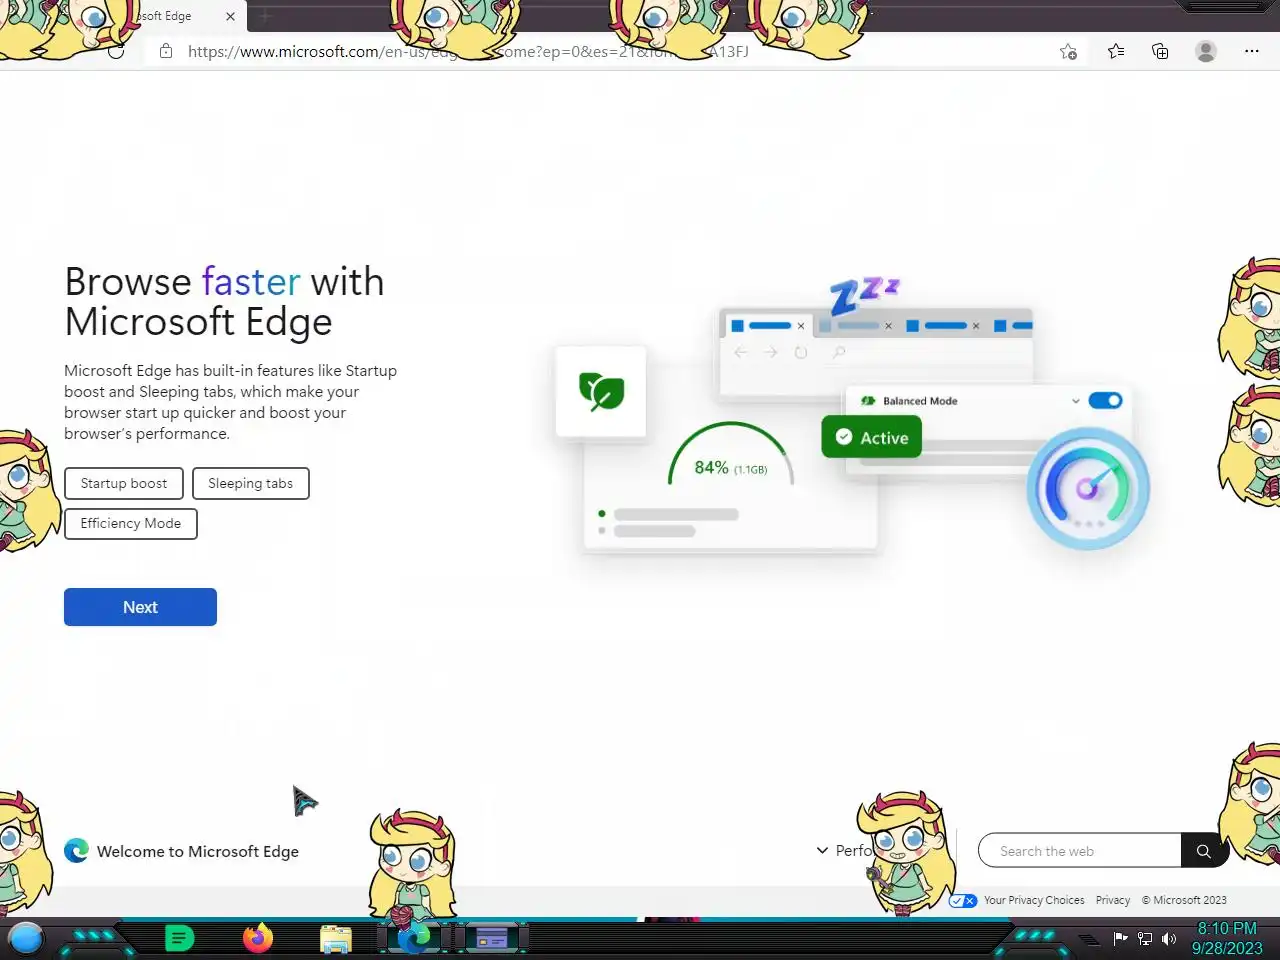Image resolution: width=1280 pixels, height=960 pixels.
Task: Open the network tray icon
Action: 1145,939
